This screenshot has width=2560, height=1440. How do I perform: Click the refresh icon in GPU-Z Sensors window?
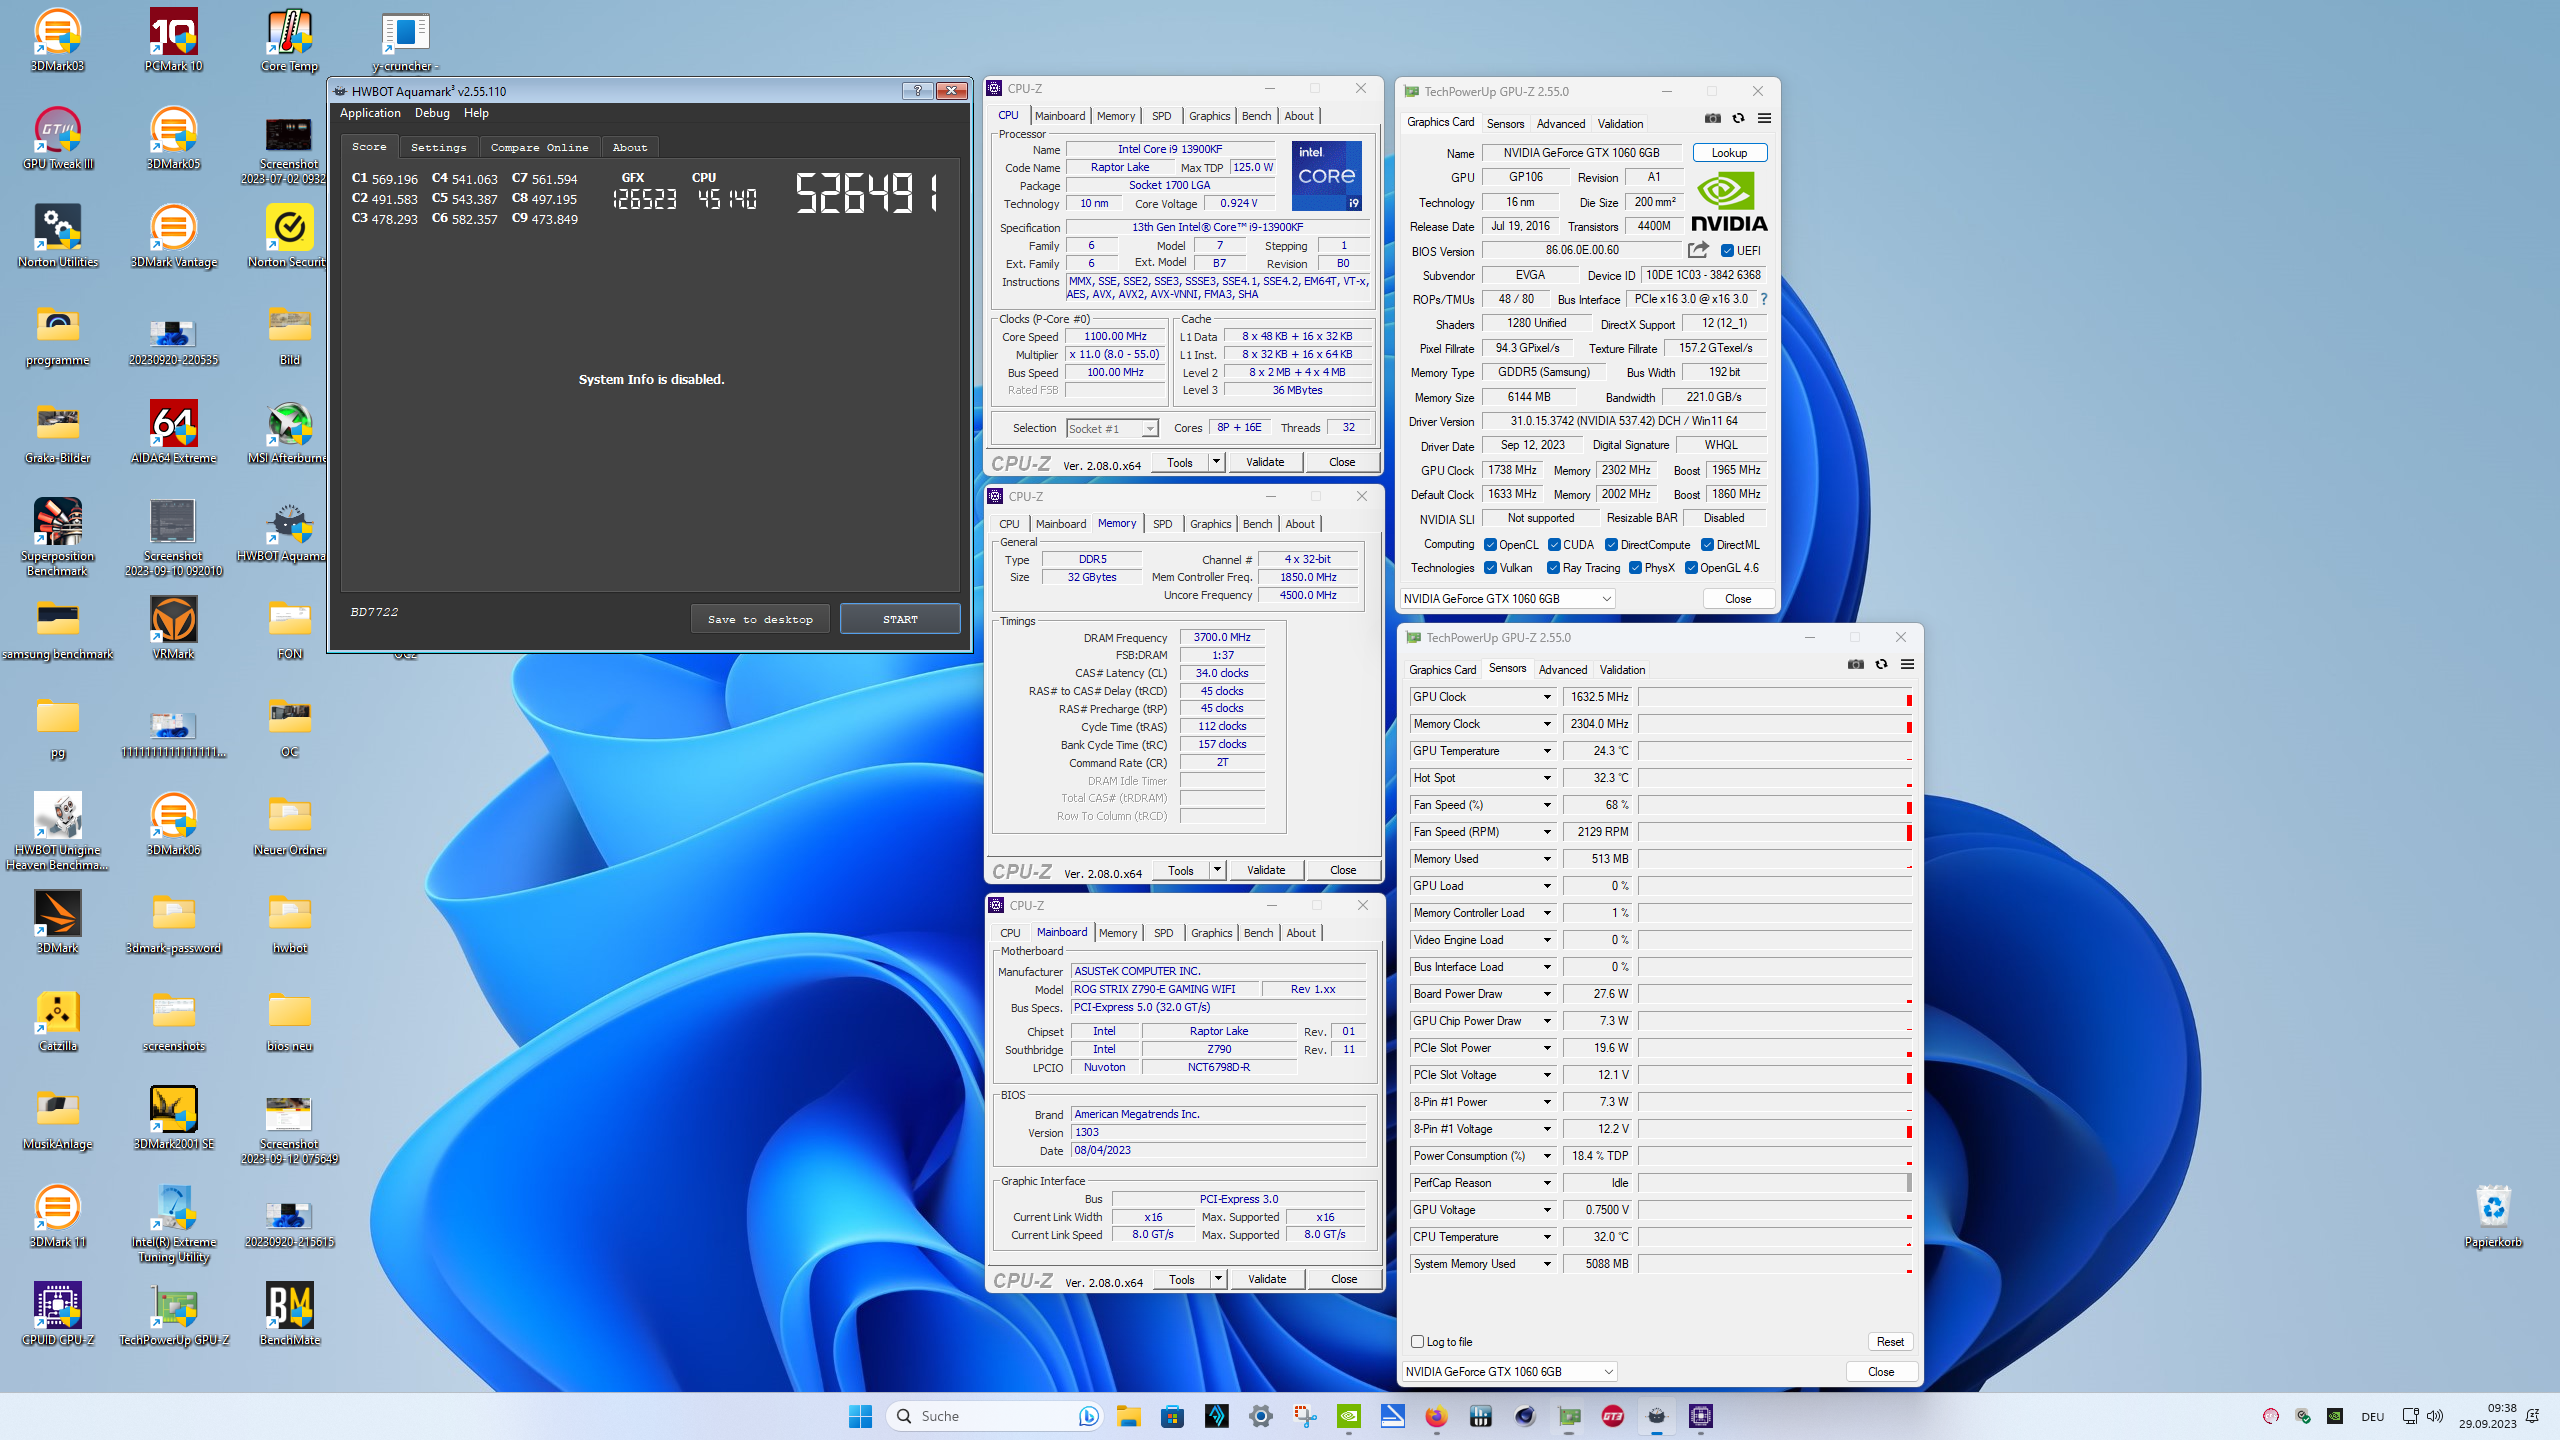1882,664
